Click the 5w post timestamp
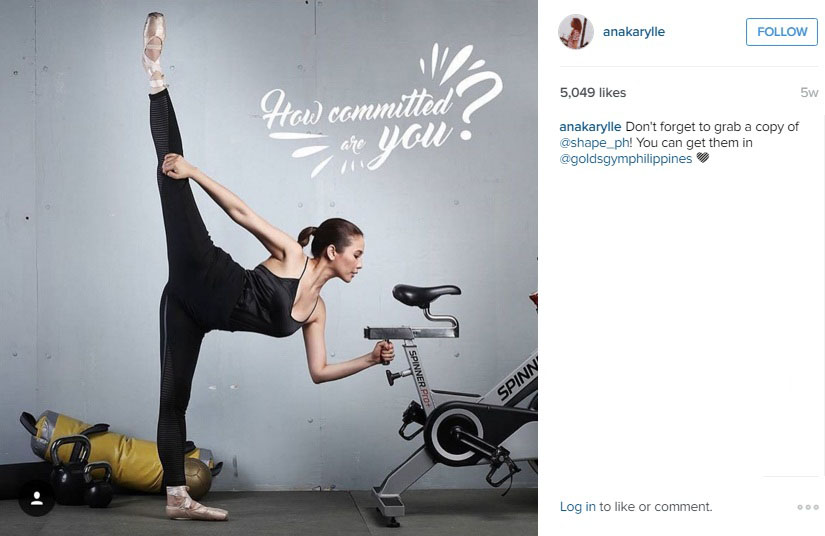The image size is (825, 536). pos(809,93)
